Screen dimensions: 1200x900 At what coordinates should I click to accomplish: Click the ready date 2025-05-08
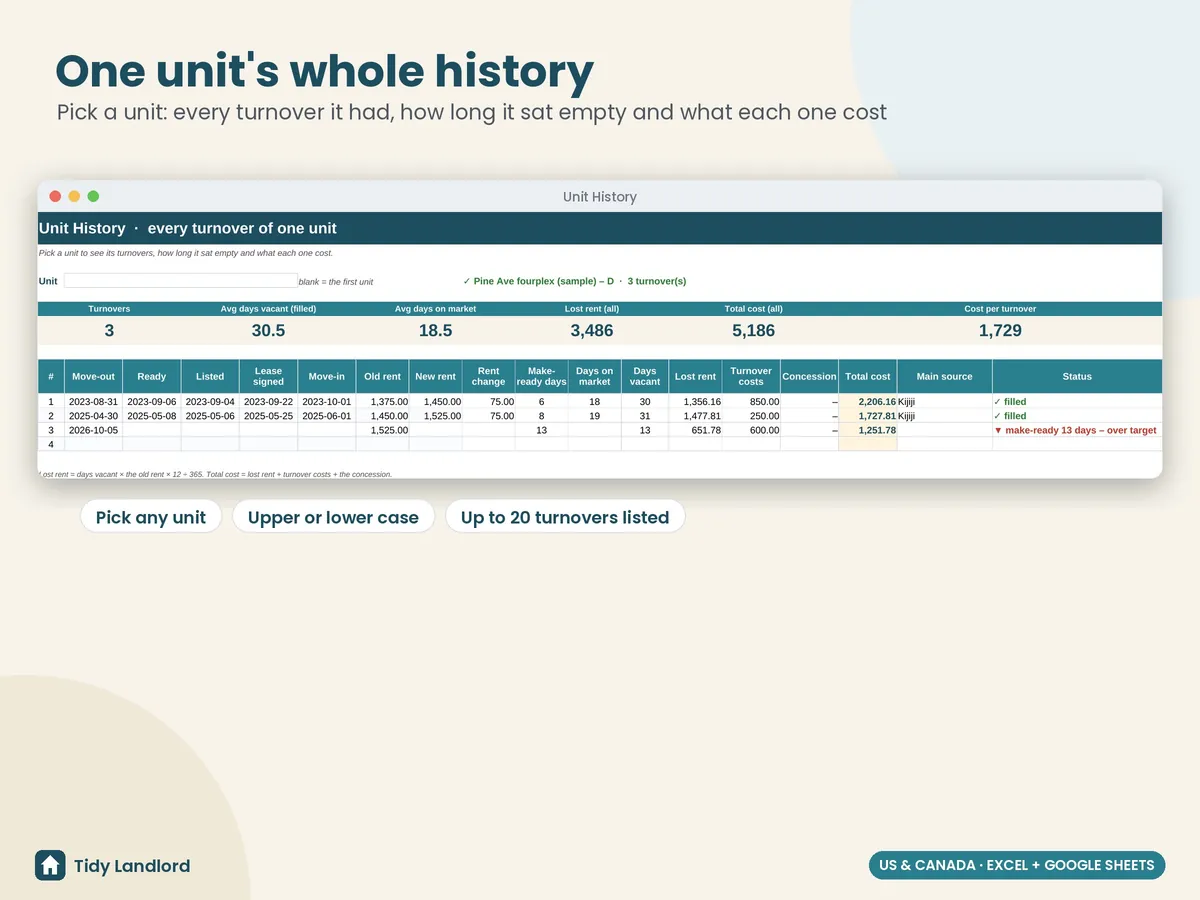152,416
